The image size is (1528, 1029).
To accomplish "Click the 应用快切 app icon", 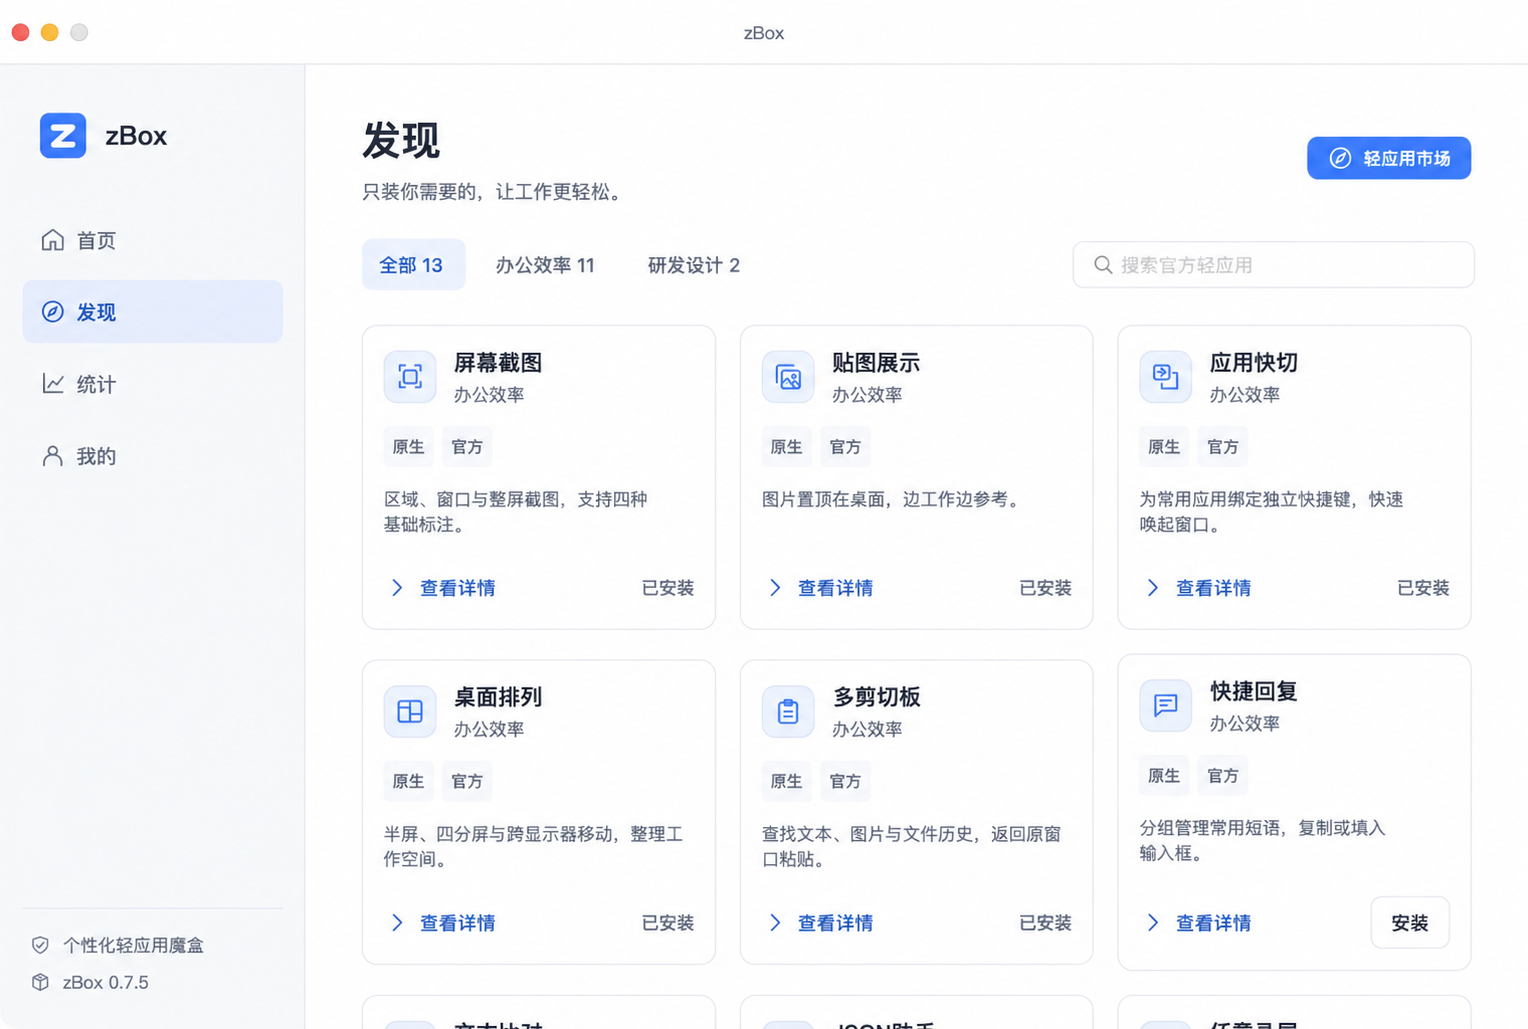I will (x=1166, y=377).
